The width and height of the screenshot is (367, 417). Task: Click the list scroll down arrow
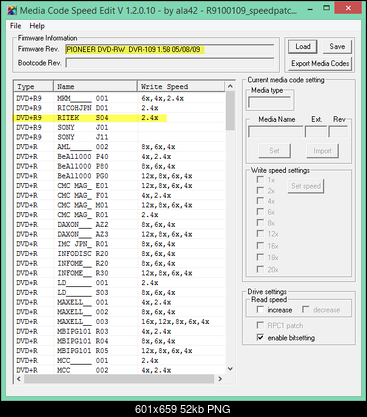[x=230, y=369]
